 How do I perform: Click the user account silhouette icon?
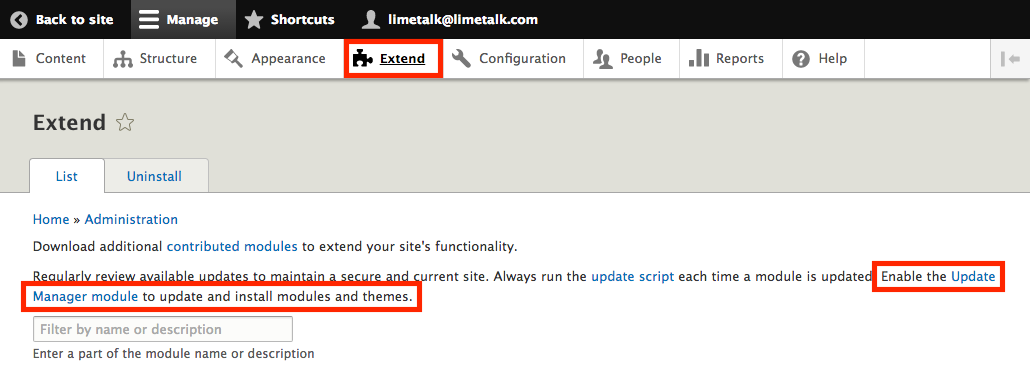point(370,20)
